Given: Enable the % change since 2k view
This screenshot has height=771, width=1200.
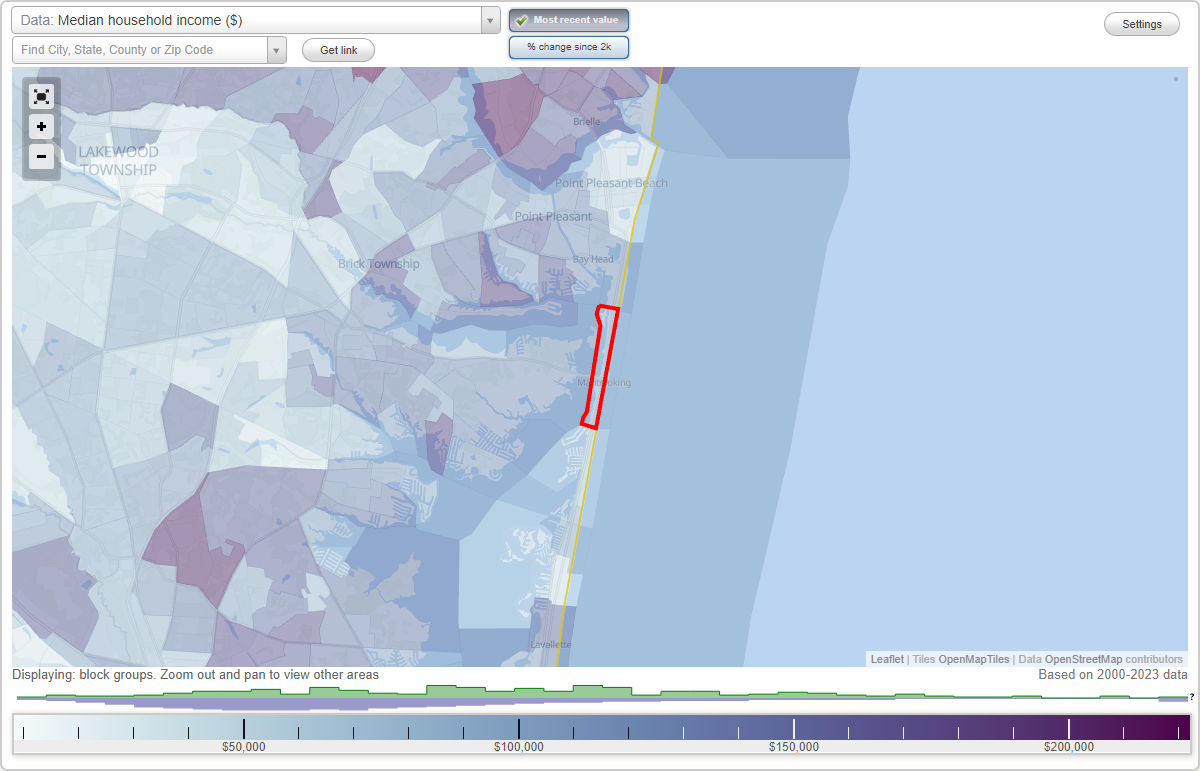Looking at the screenshot, I should pyautogui.click(x=569, y=46).
